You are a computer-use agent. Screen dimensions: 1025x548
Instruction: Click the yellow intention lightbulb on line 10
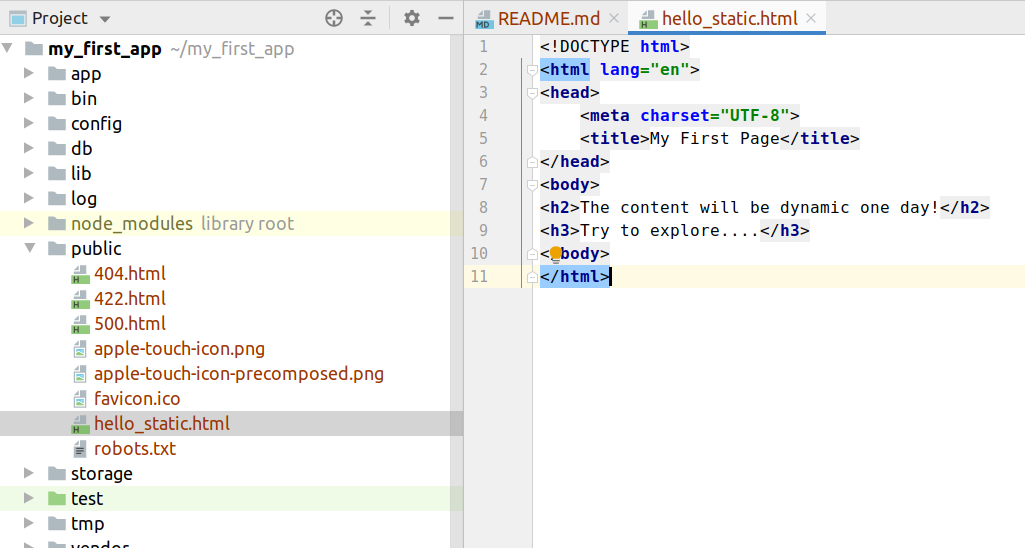pyautogui.click(x=556, y=254)
